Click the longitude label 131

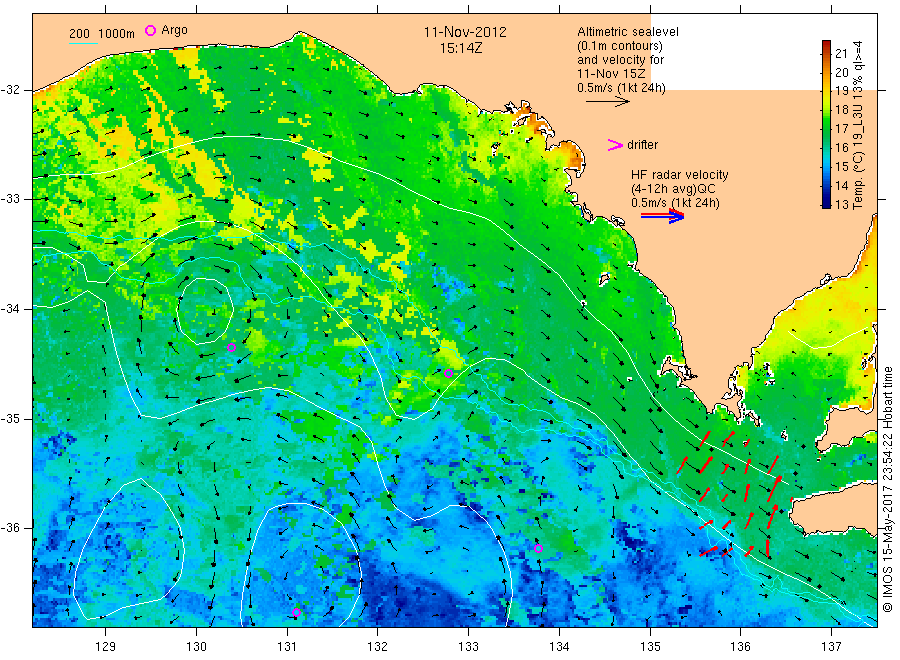[x=287, y=646]
